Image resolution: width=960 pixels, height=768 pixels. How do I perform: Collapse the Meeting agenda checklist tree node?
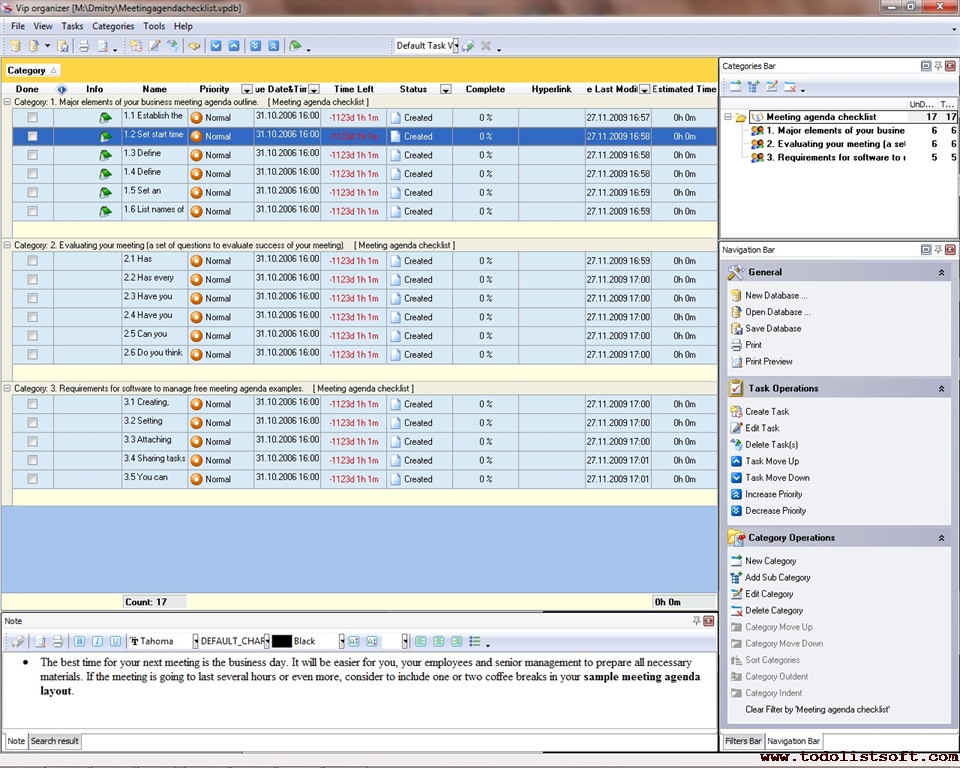click(x=728, y=117)
